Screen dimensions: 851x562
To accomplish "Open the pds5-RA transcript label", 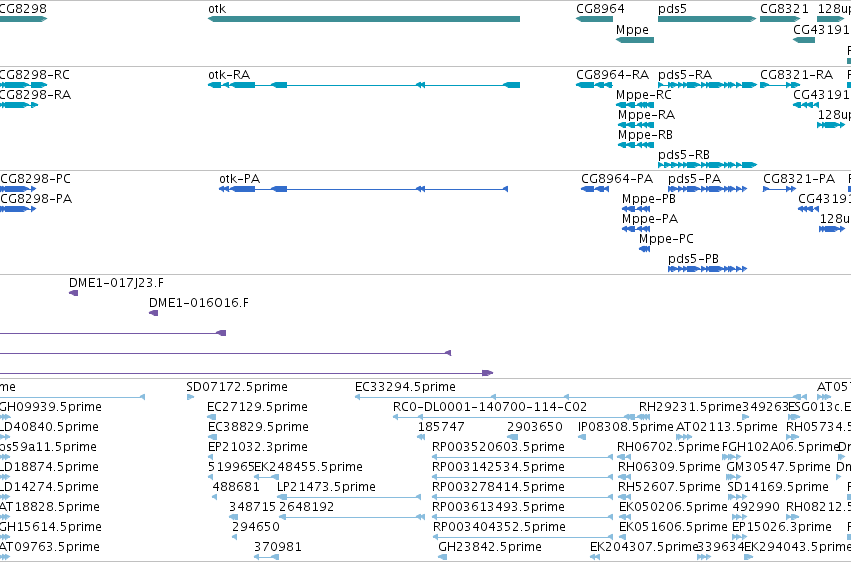I will coord(685,75).
